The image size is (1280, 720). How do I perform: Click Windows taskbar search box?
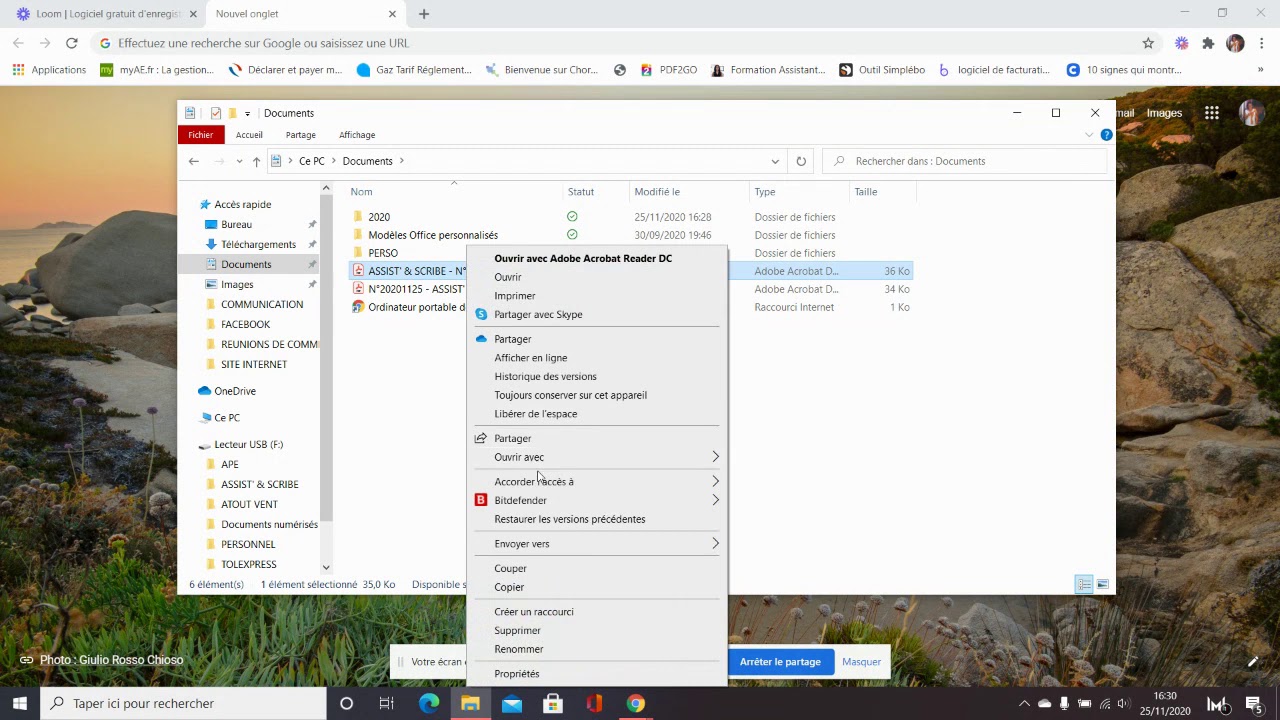pos(184,703)
